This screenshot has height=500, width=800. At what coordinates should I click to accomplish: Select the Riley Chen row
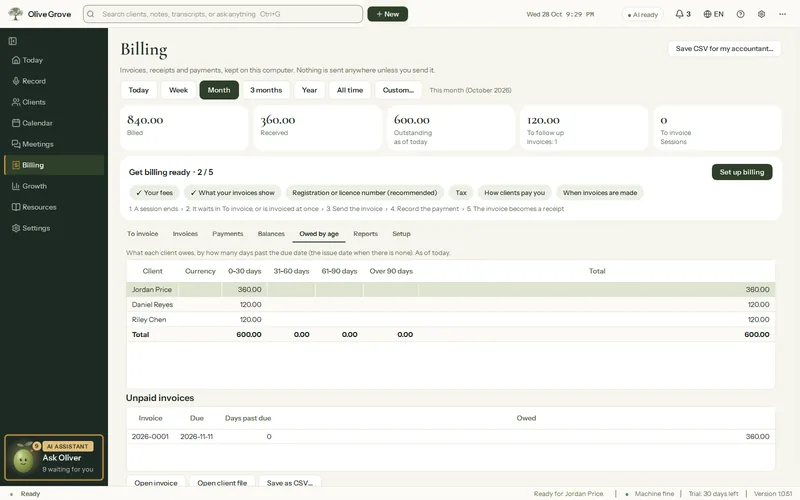(x=451, y=319)
